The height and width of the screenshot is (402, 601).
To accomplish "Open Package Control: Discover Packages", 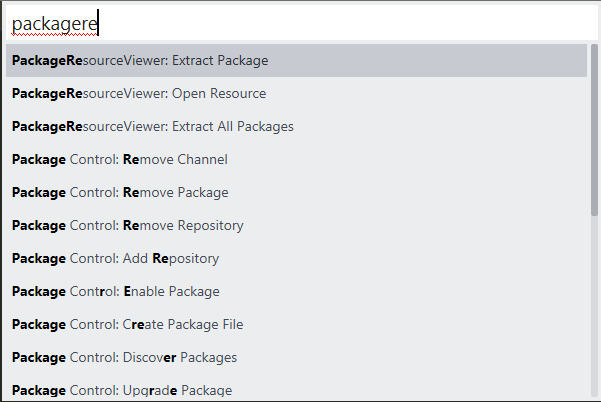I will pos(124,357).
